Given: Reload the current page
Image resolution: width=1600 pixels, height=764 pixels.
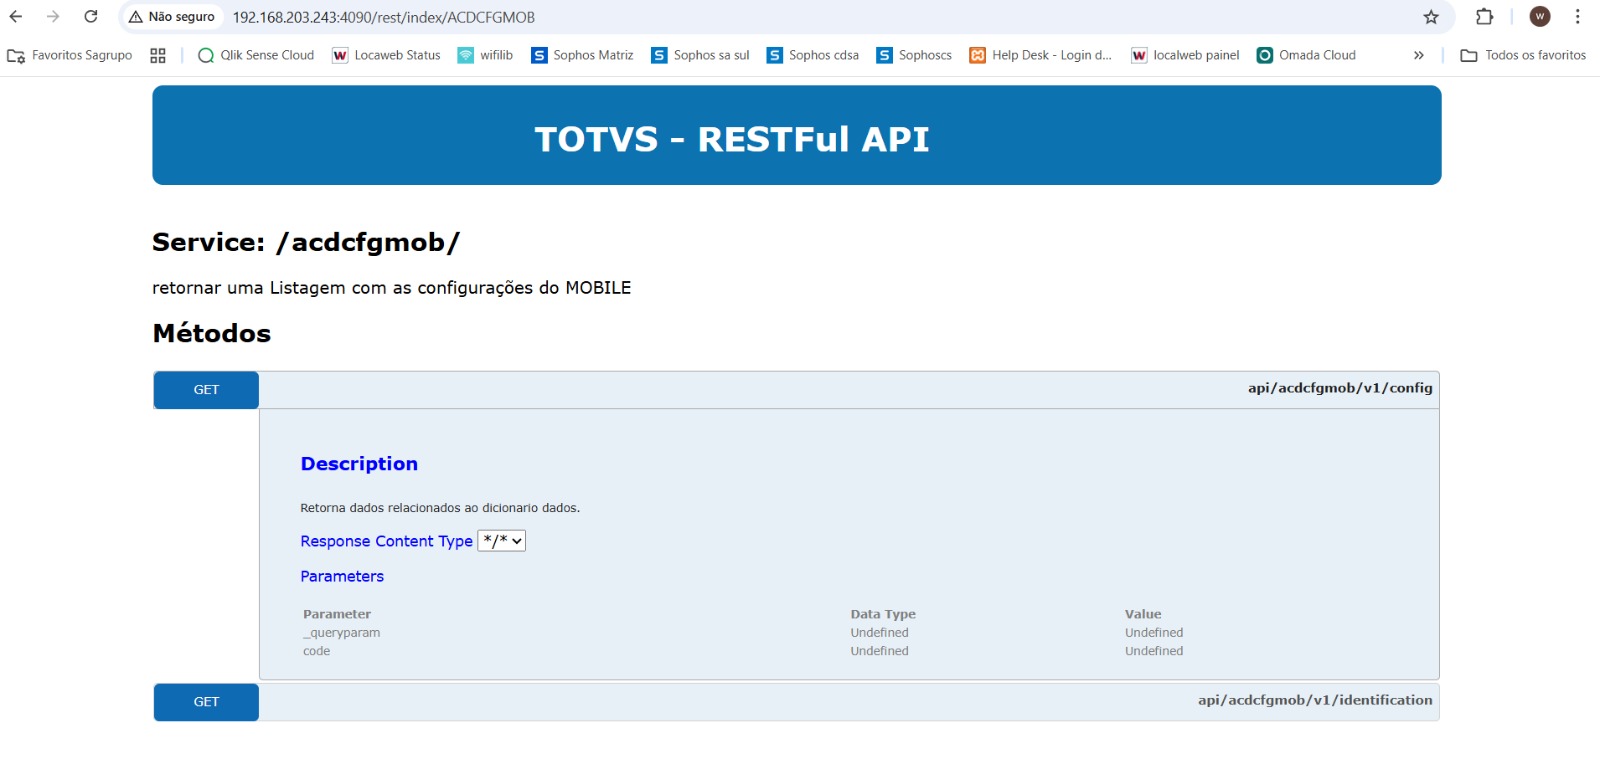Looking at the screenshot, I should tap(91, 17).
